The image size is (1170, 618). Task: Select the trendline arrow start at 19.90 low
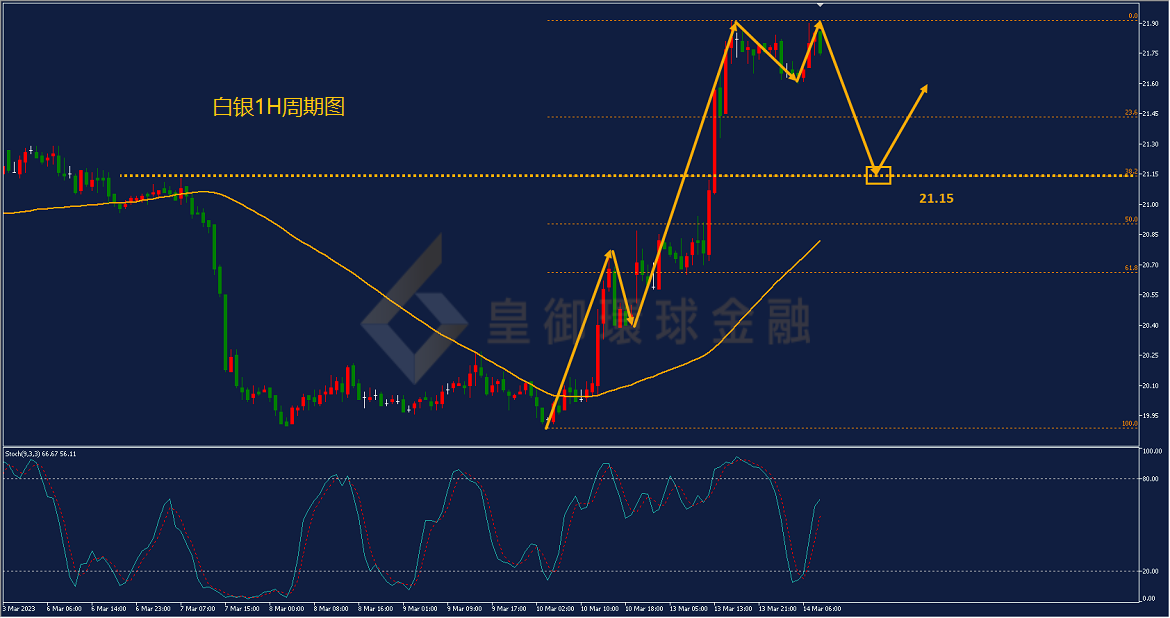pyautogui.click(x=547, y=426)
